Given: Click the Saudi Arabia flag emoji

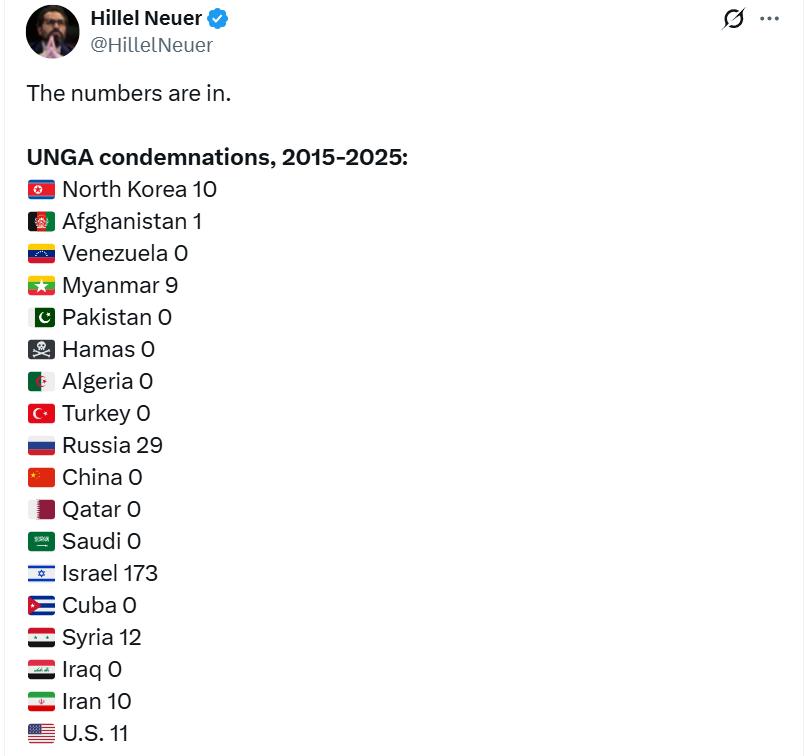Looking at the screenshot, I should click(x=40, y=541).
